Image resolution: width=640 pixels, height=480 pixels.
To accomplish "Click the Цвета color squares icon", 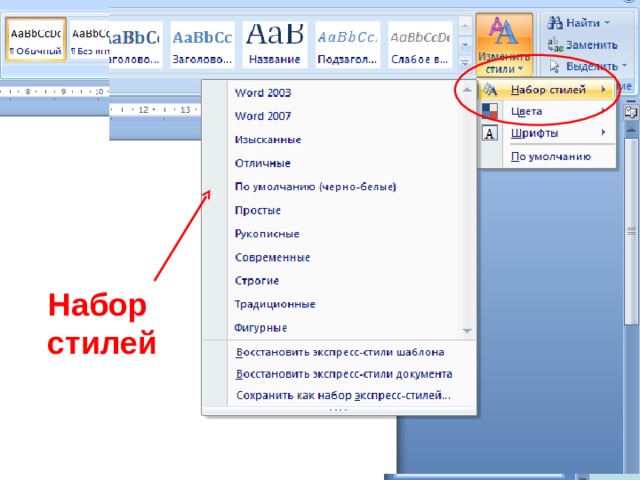I will click(489, 111).
